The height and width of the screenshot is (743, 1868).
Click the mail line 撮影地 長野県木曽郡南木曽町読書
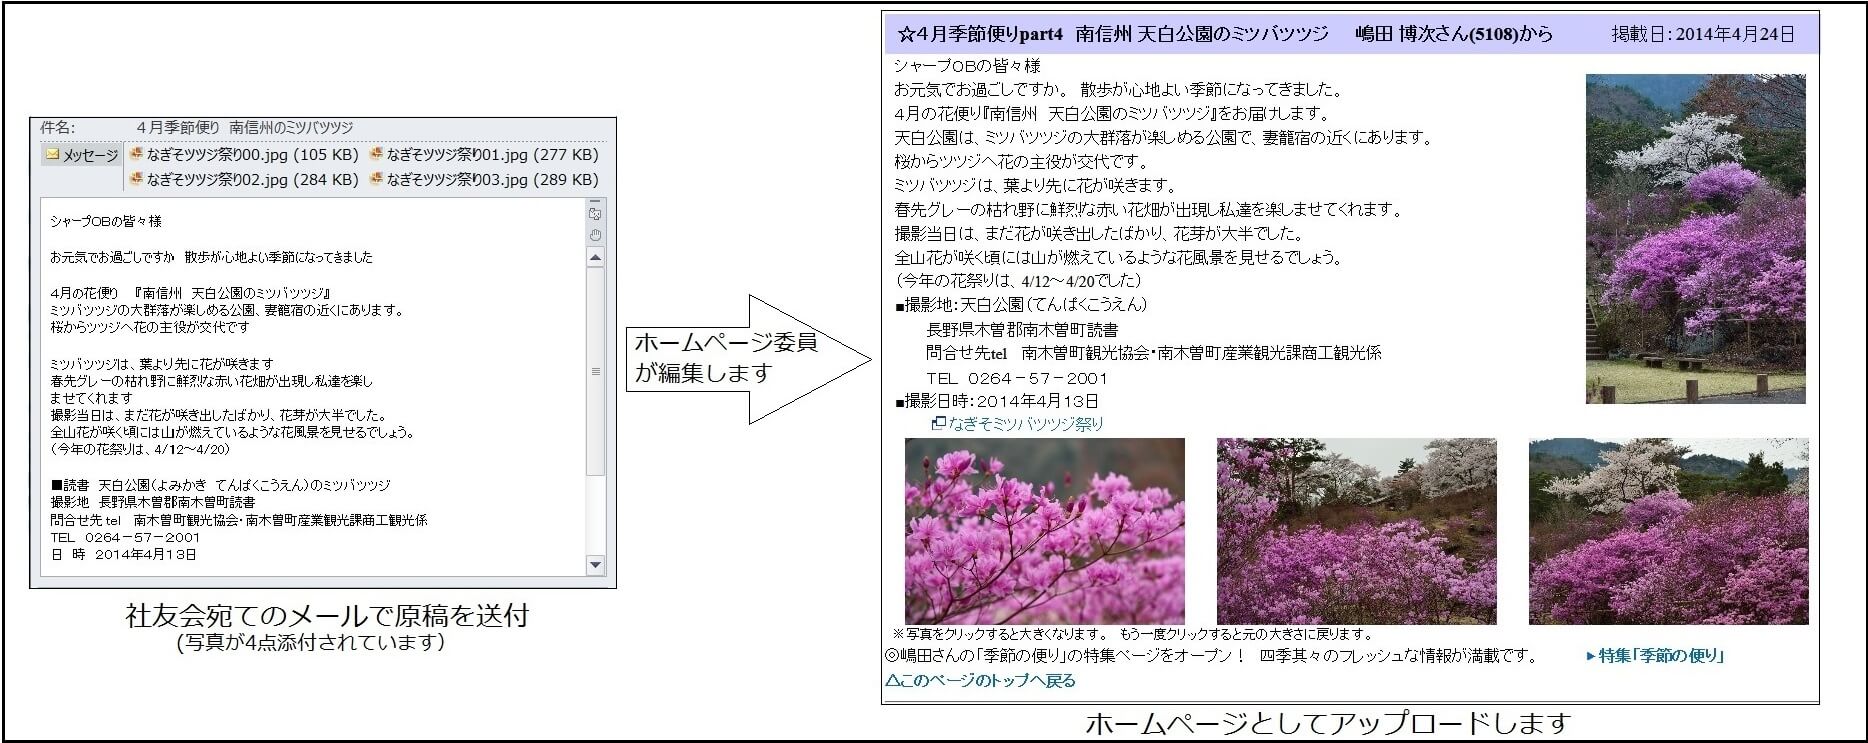152,502
